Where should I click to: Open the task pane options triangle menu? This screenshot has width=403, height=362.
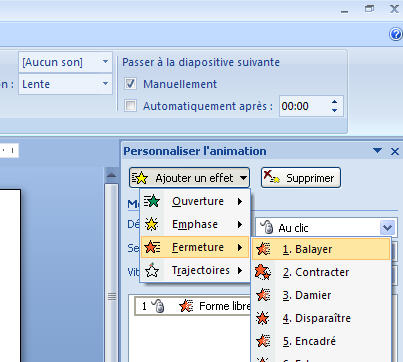(378, 151)
